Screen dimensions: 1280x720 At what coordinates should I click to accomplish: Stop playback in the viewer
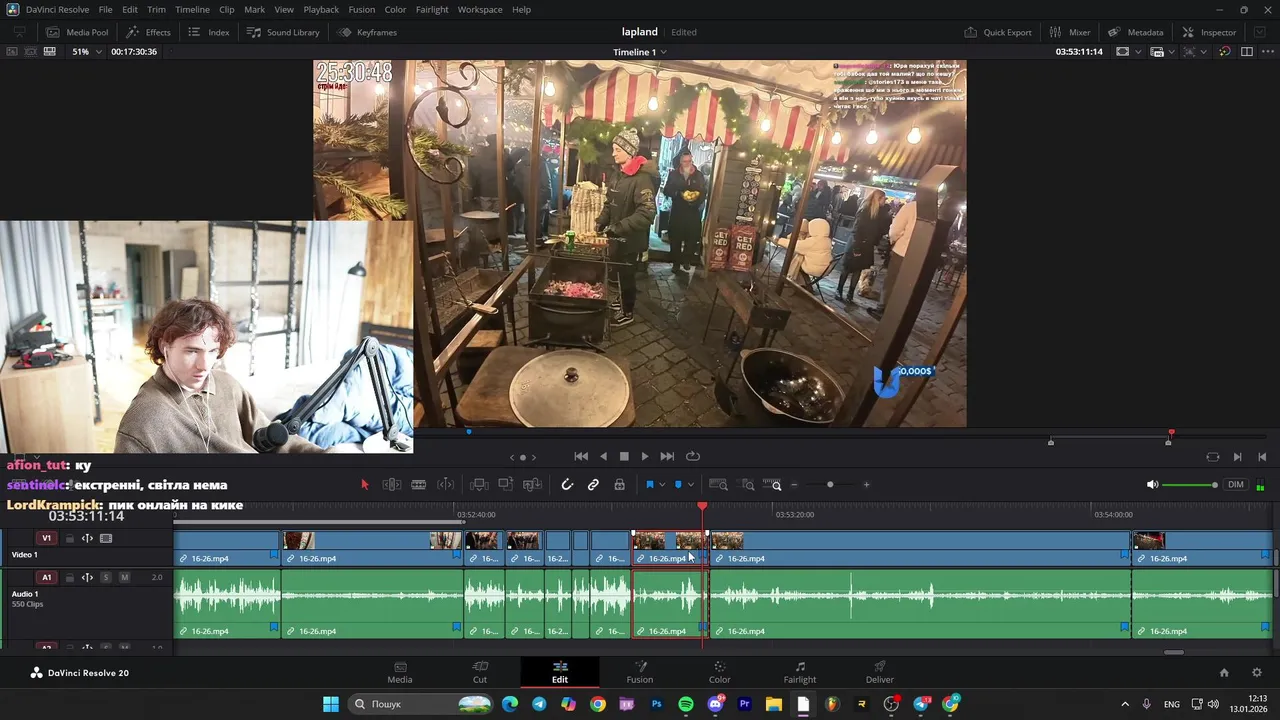point(624,457)
